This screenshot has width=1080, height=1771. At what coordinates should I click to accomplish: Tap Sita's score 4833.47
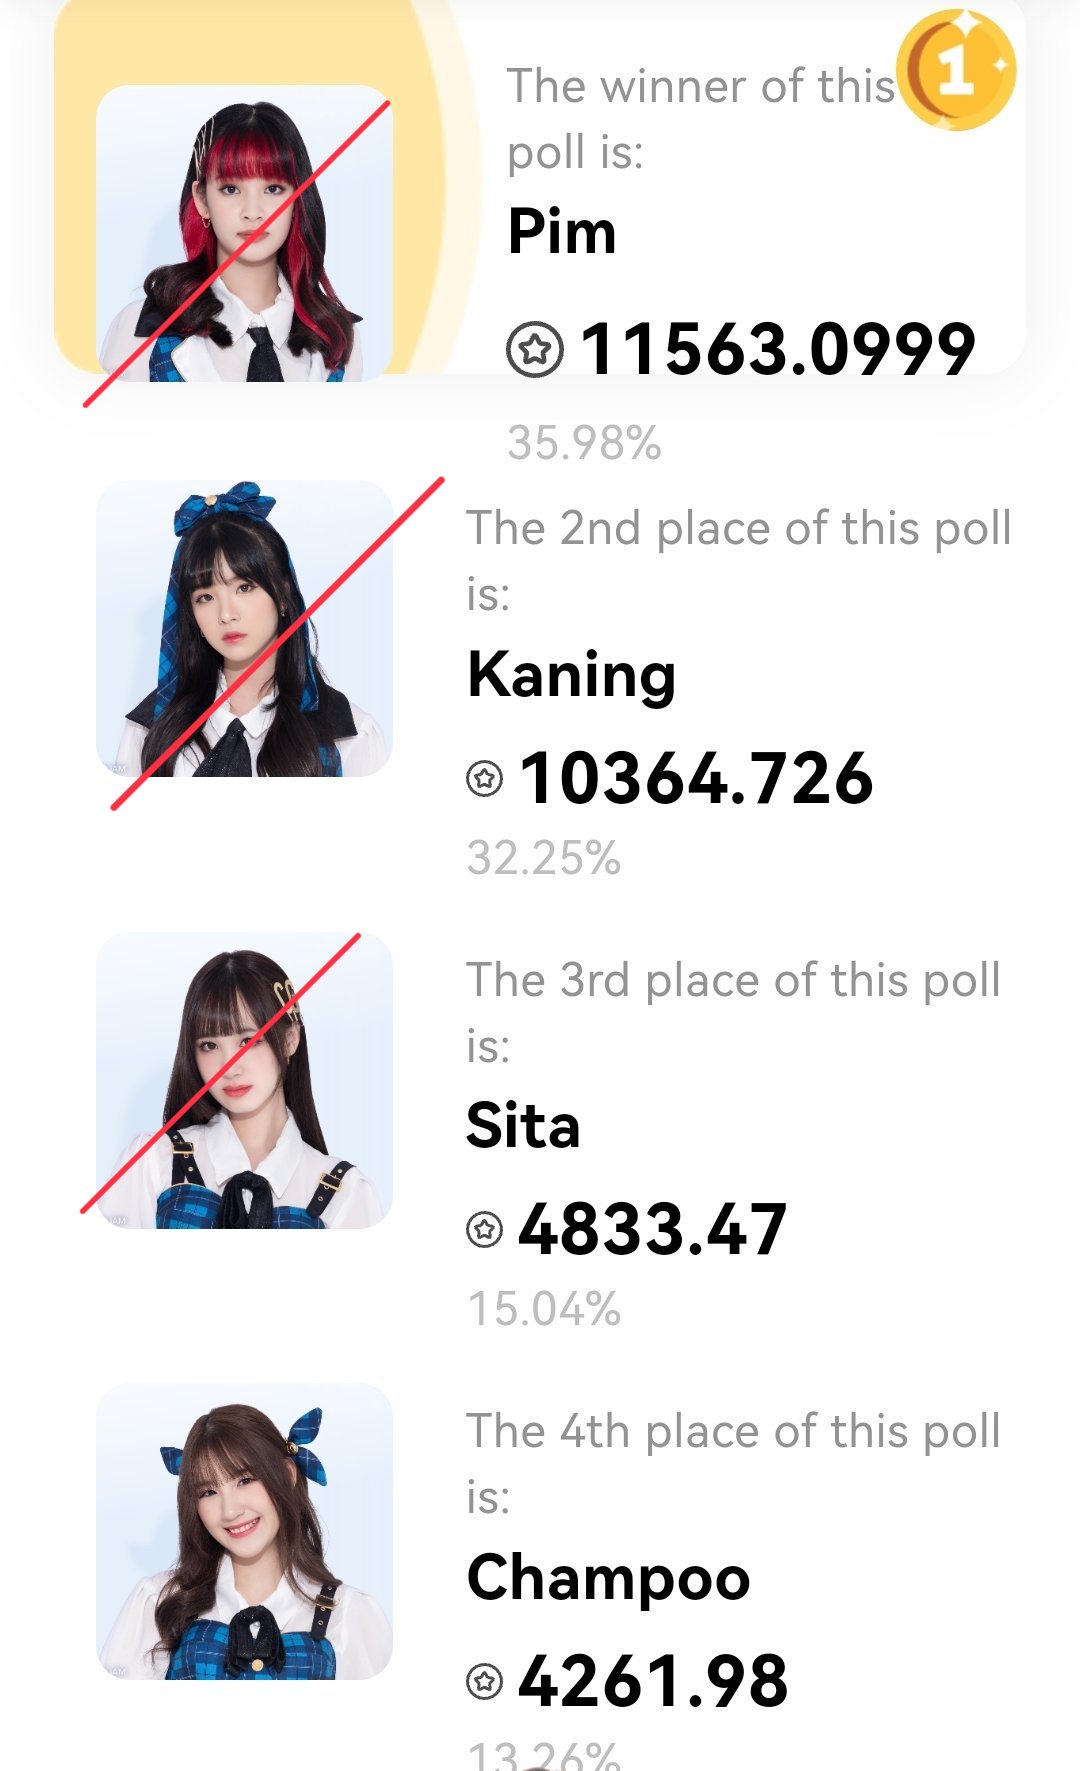point(652,1229)
